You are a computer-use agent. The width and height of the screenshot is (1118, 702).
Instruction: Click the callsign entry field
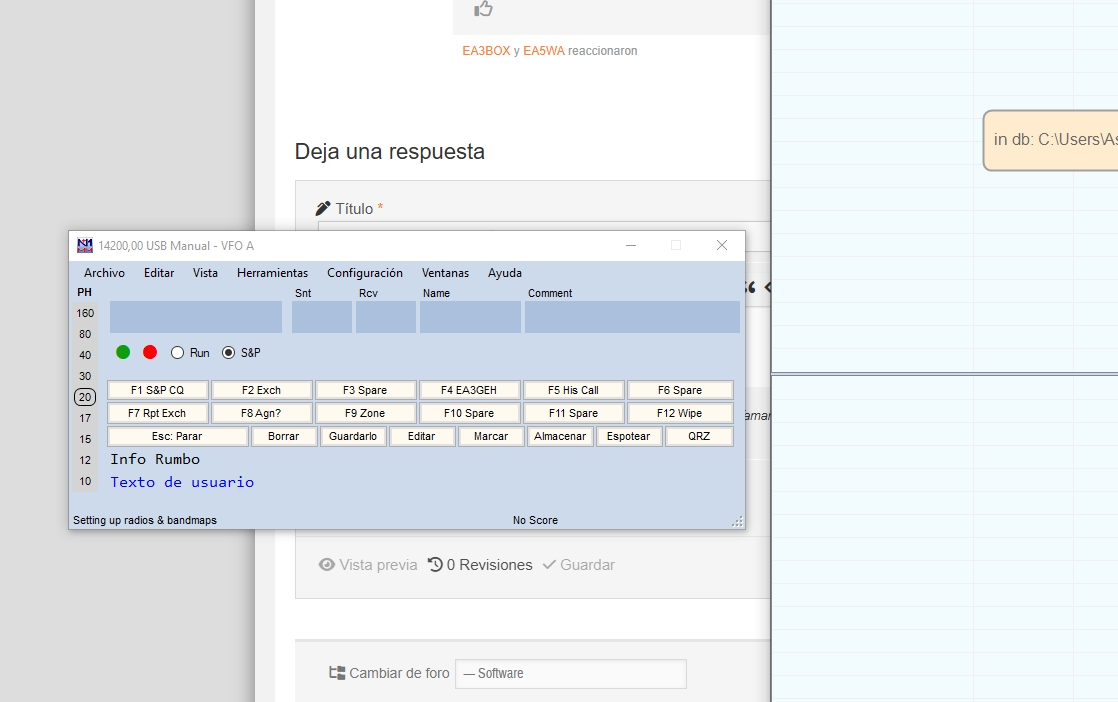click(196, 317)
